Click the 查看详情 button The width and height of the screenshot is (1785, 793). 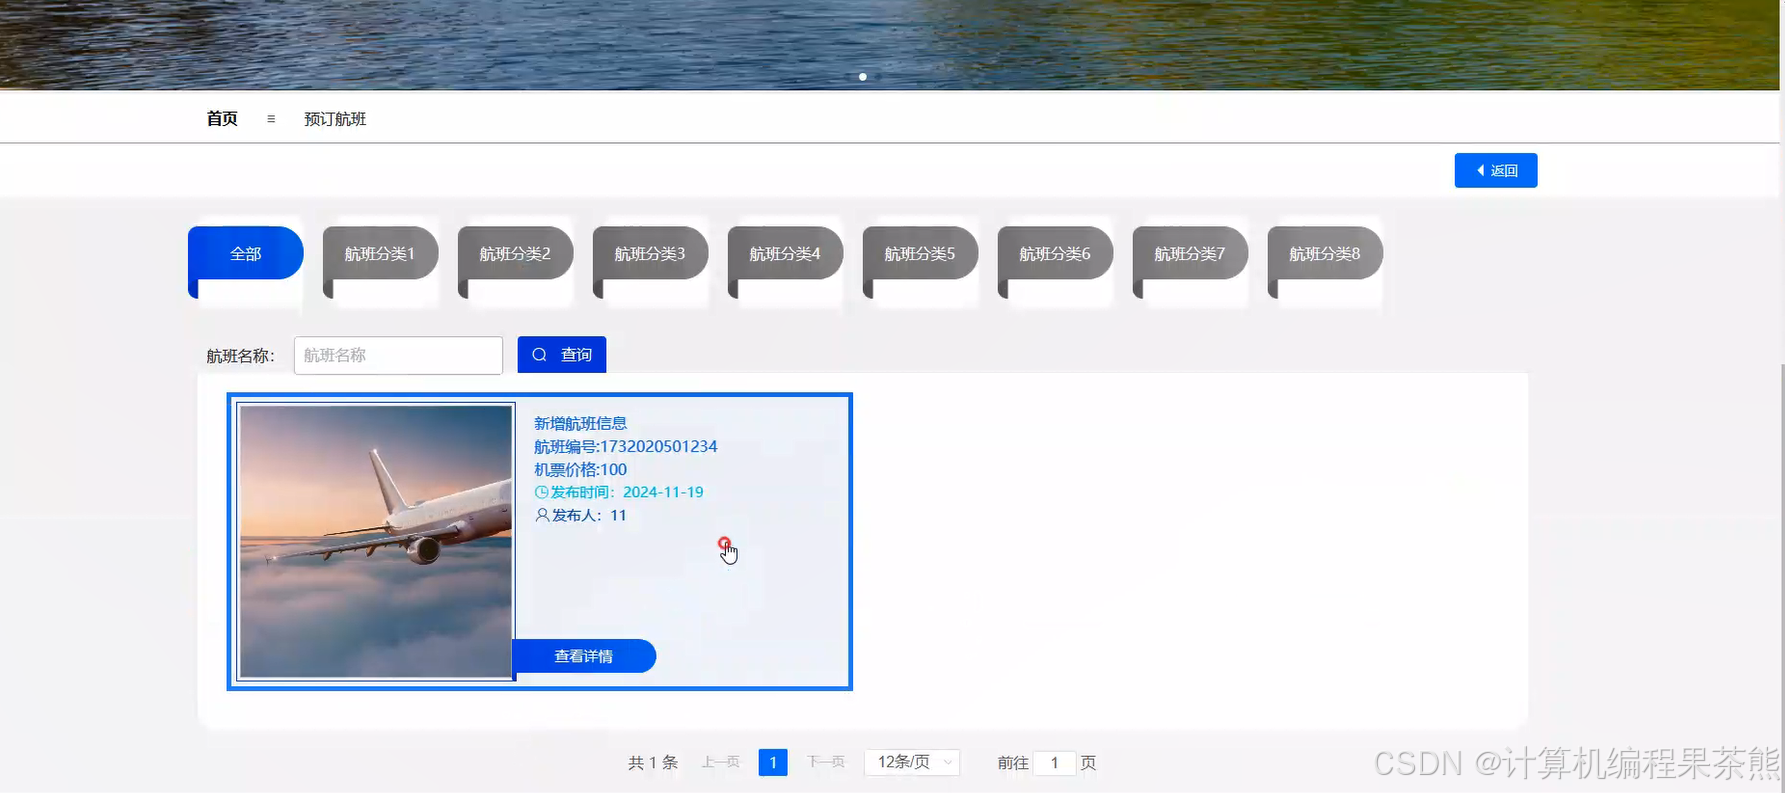[584, 656]
